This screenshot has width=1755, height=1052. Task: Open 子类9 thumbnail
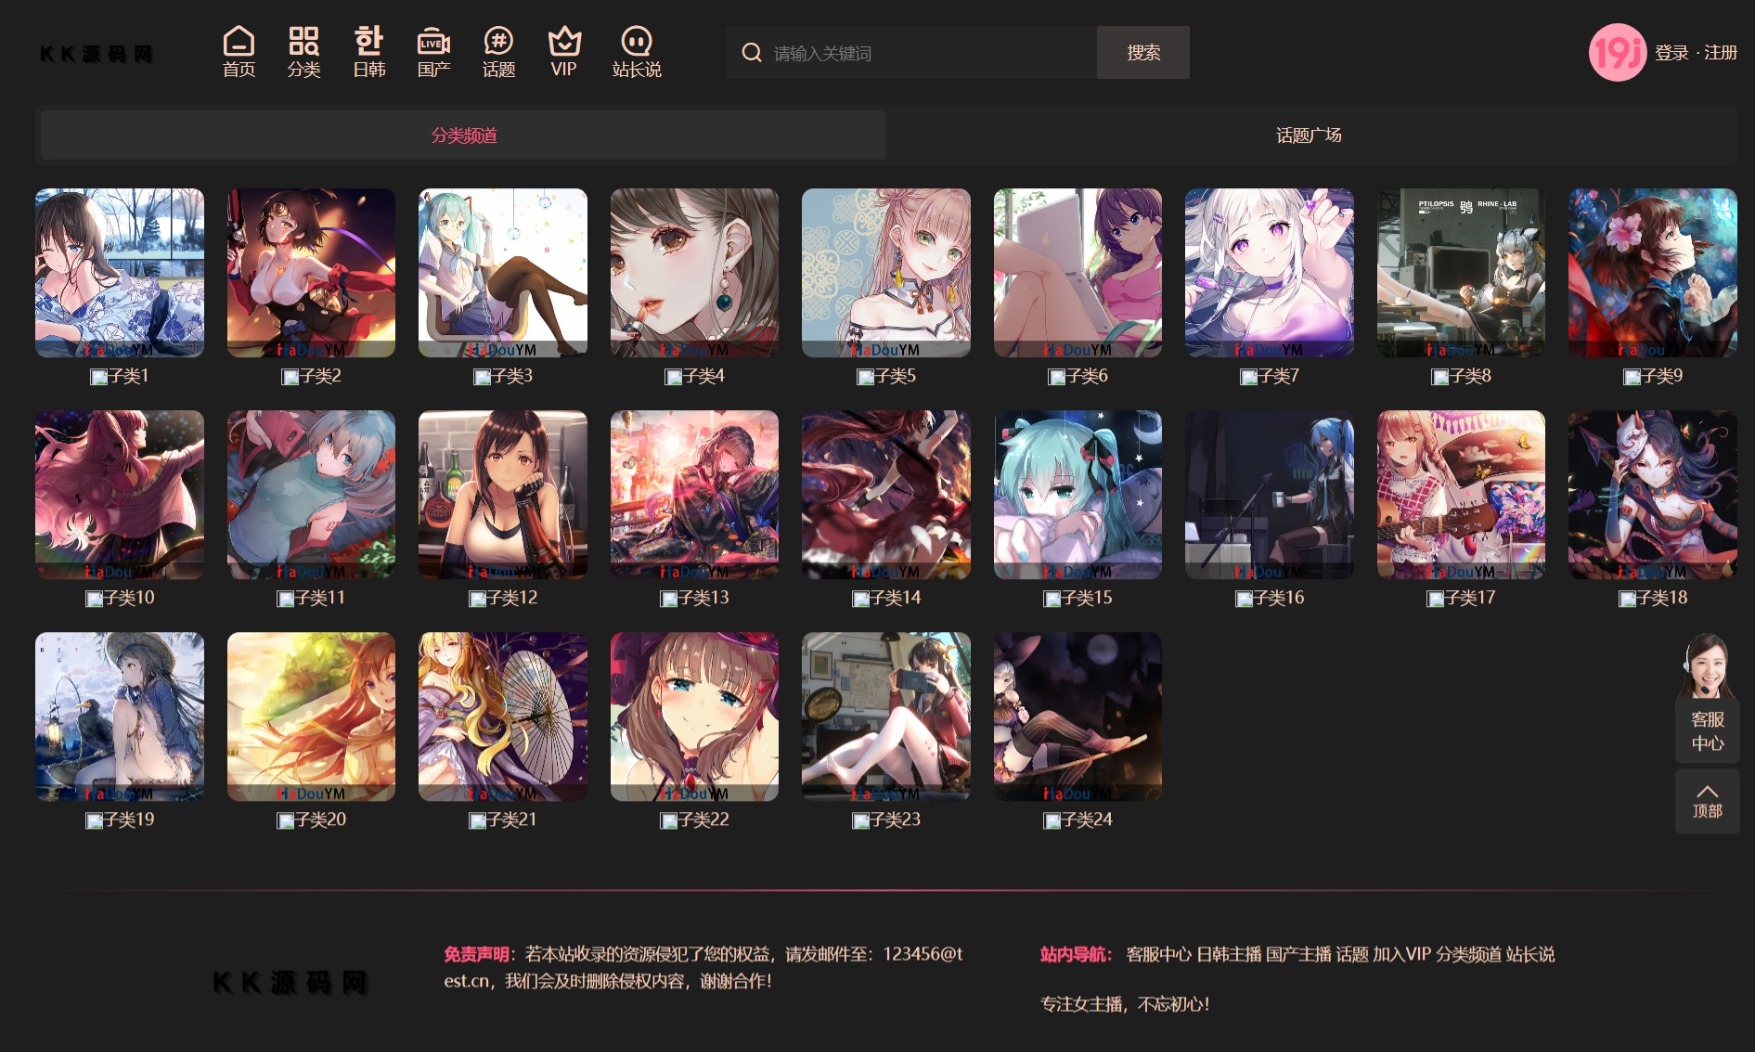[1653, 273]
